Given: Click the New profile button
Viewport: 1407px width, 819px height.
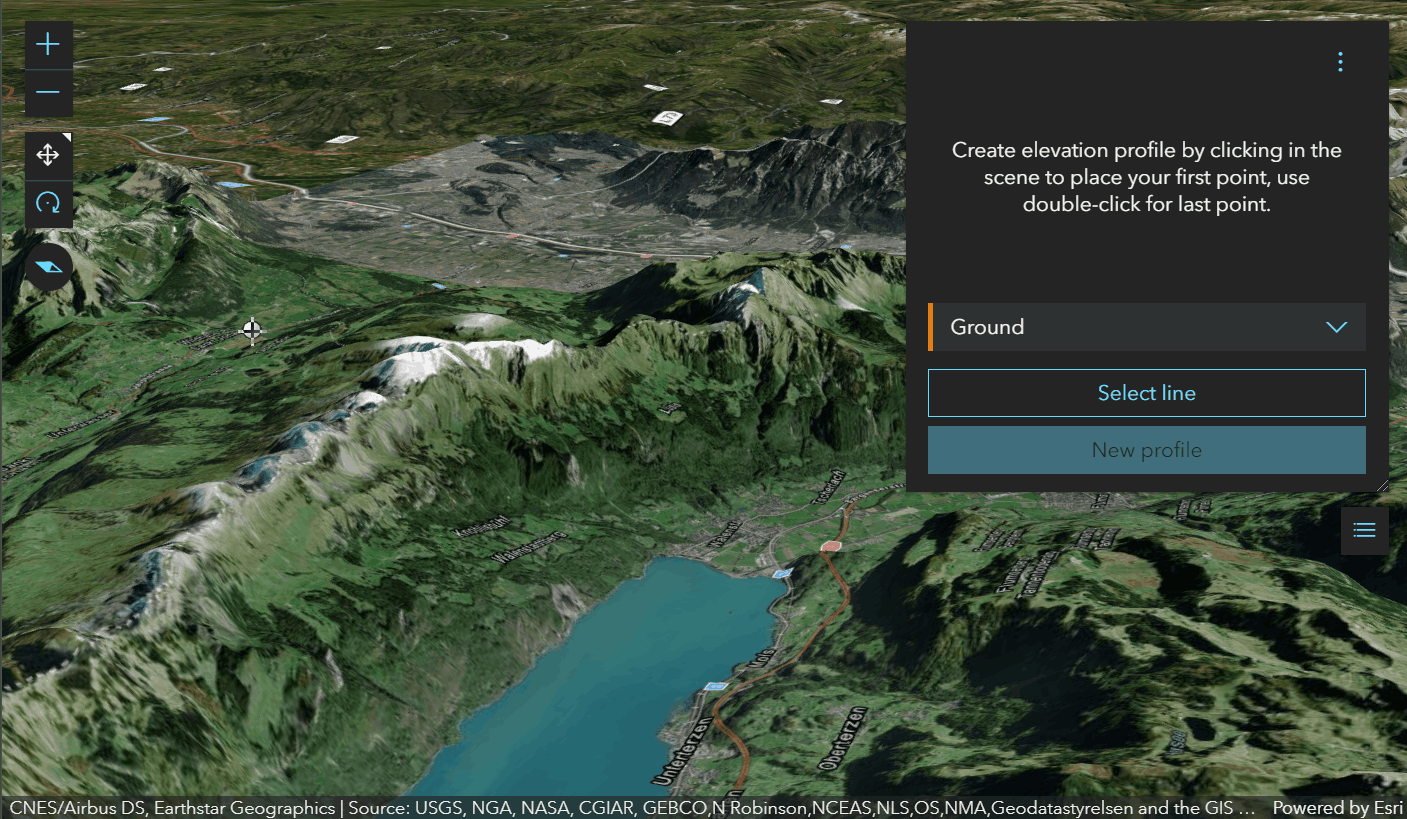Looking at the screenshot, I should [1146, 450].
